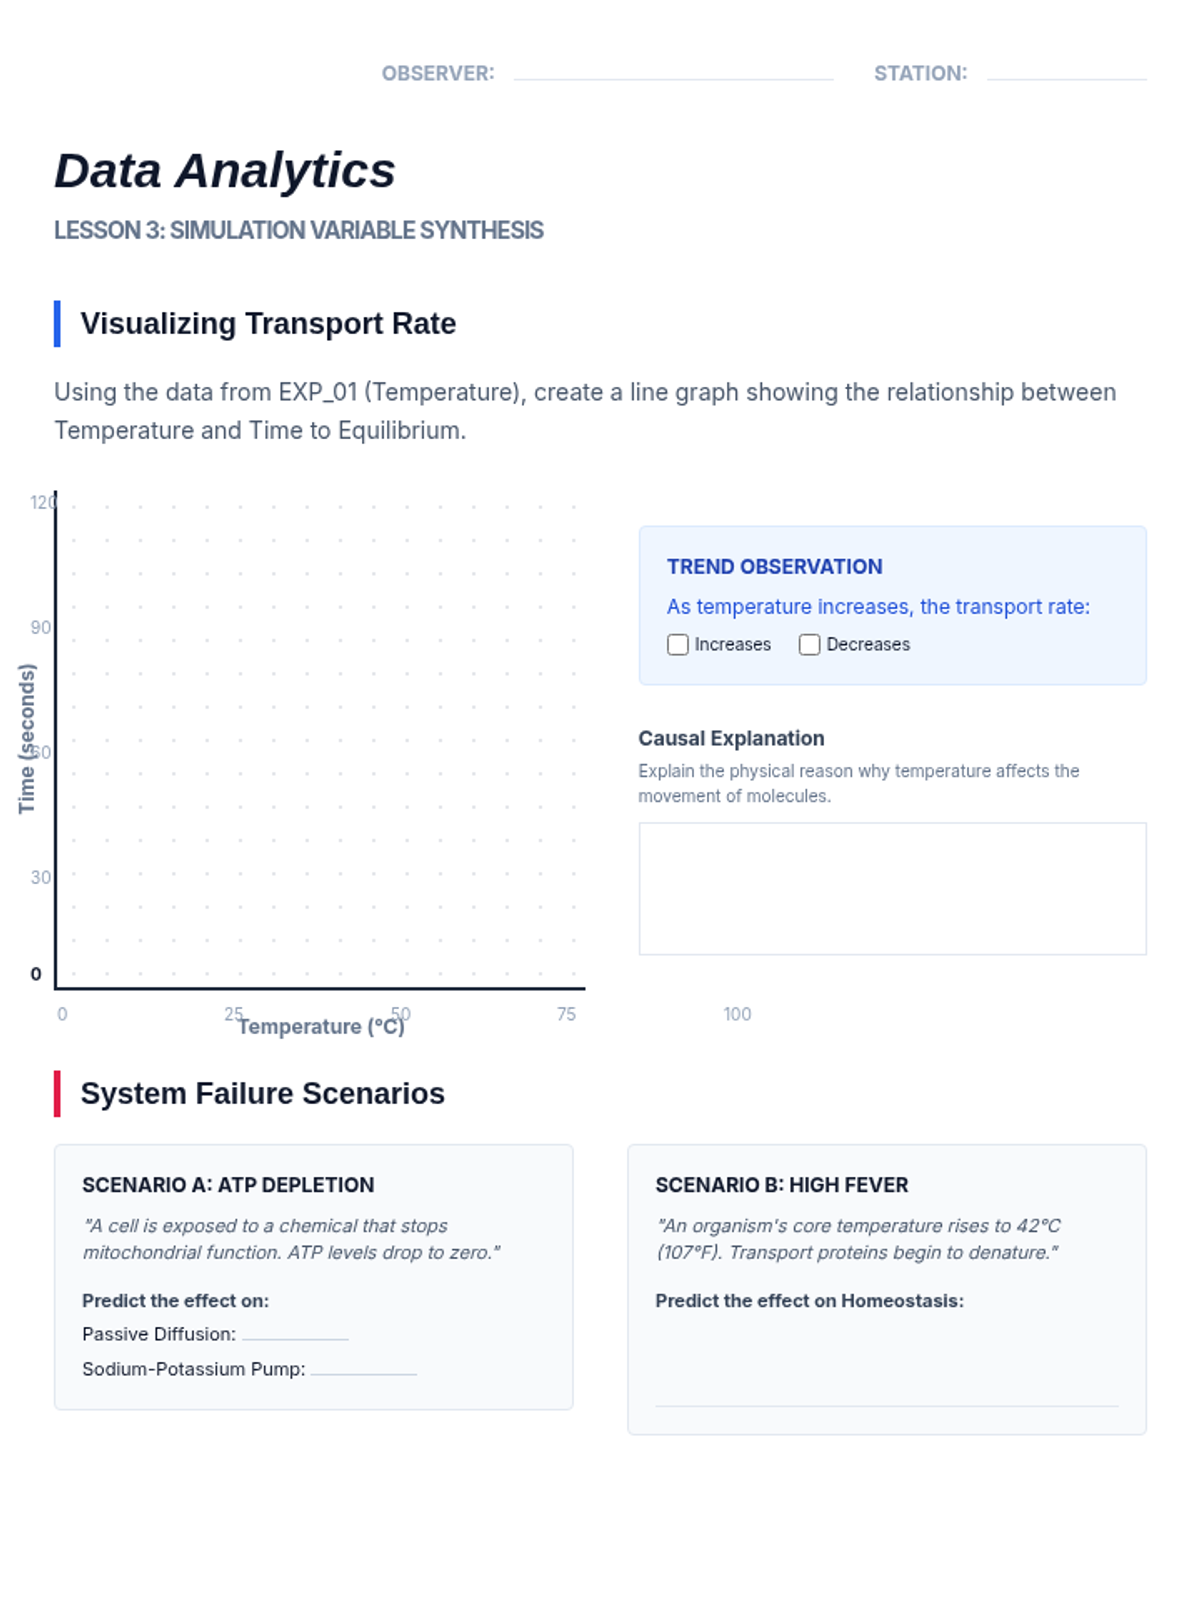
Task: Click the dotted graph plotting area
Action: tap(320, 740)
